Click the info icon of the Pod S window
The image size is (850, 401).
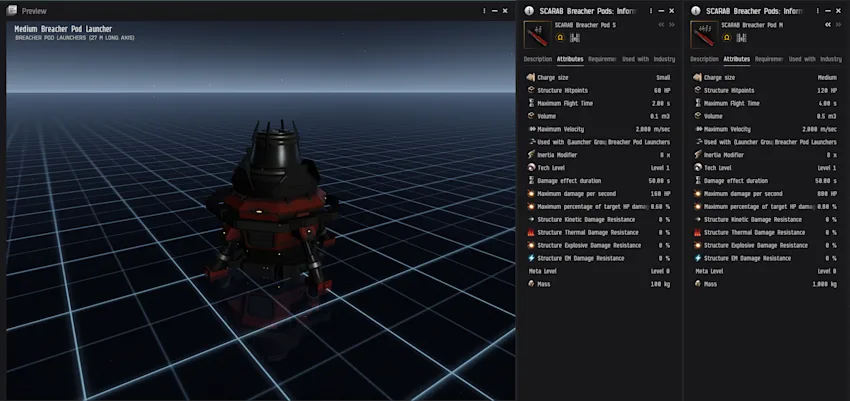(530, 11)
